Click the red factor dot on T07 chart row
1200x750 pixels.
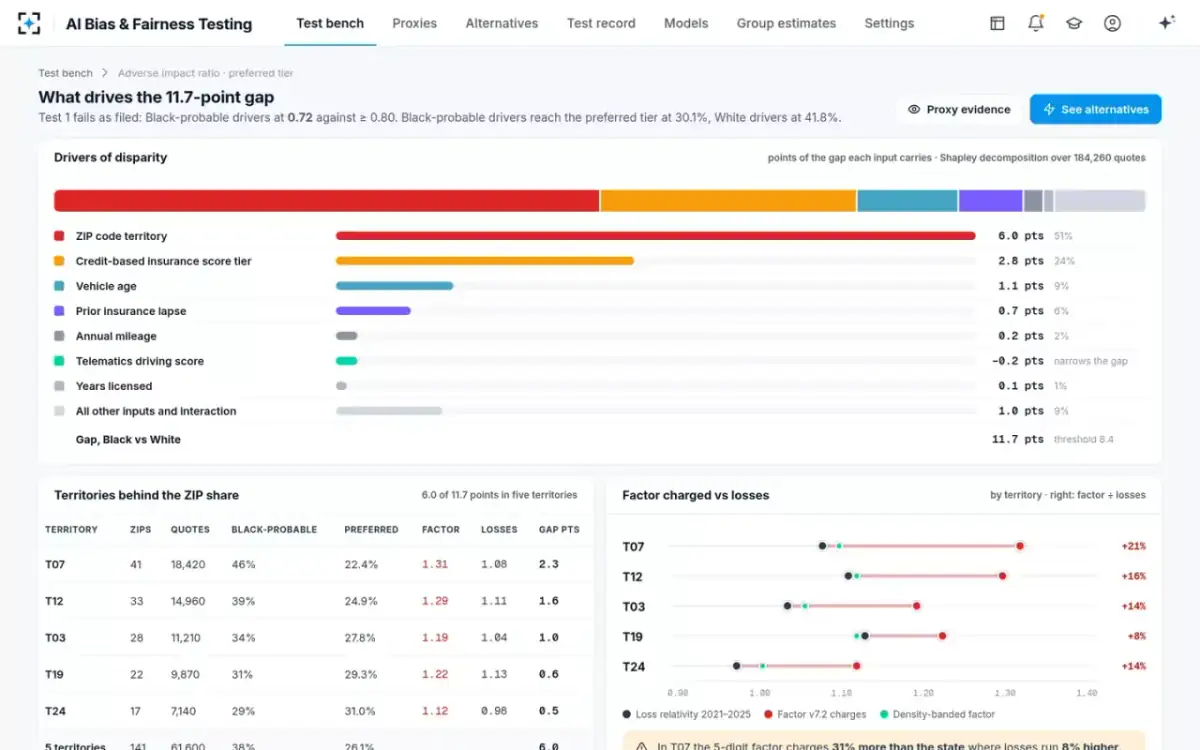(x=1020, y=546)
